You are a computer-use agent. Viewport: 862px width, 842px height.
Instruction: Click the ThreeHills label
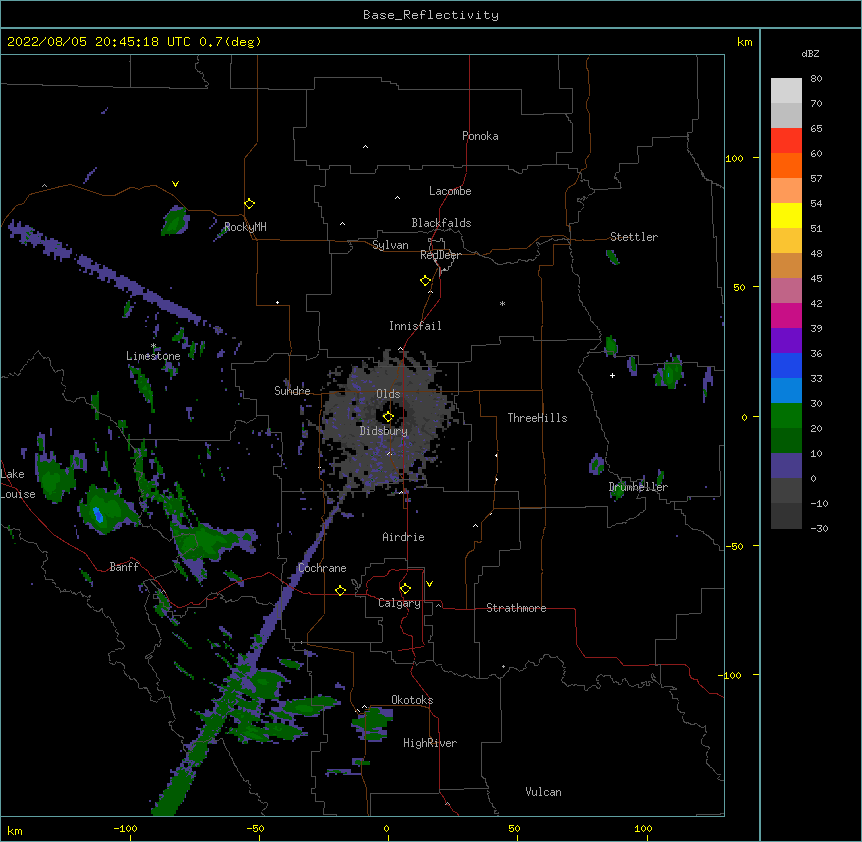click(537, 418)
